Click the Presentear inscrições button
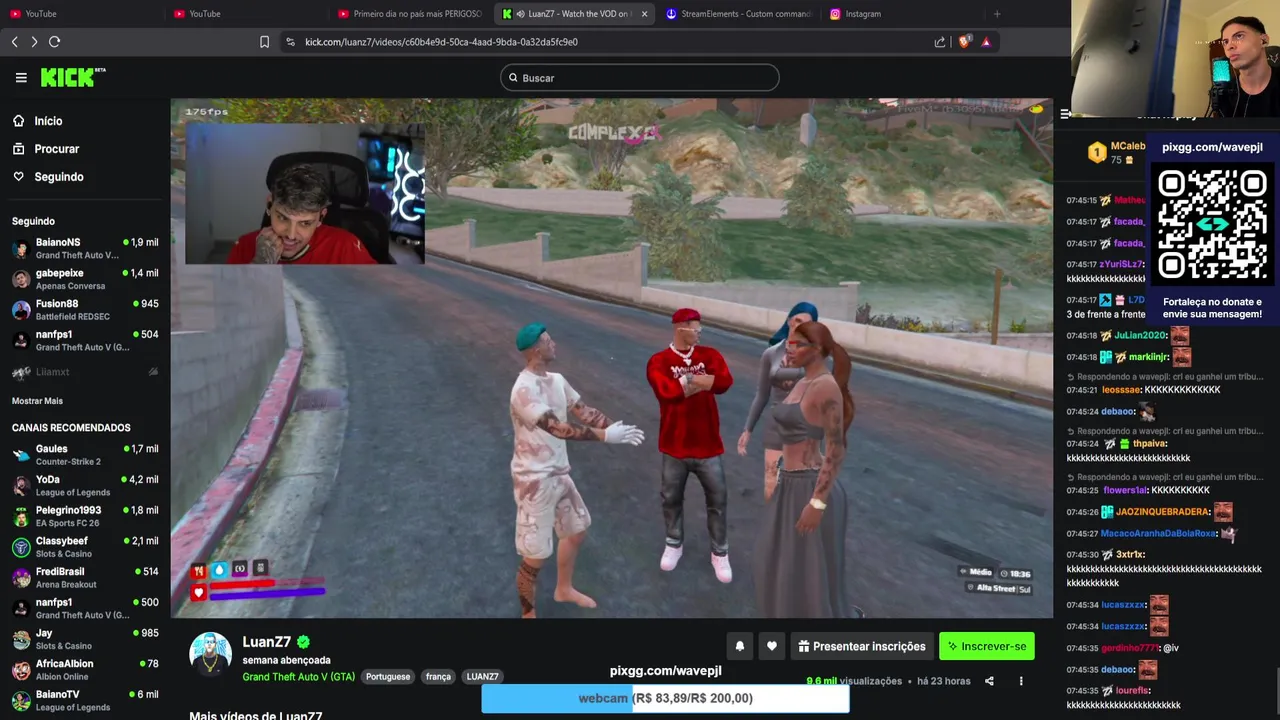Viewport: 1280px width, 720px height. coord(862,646)
